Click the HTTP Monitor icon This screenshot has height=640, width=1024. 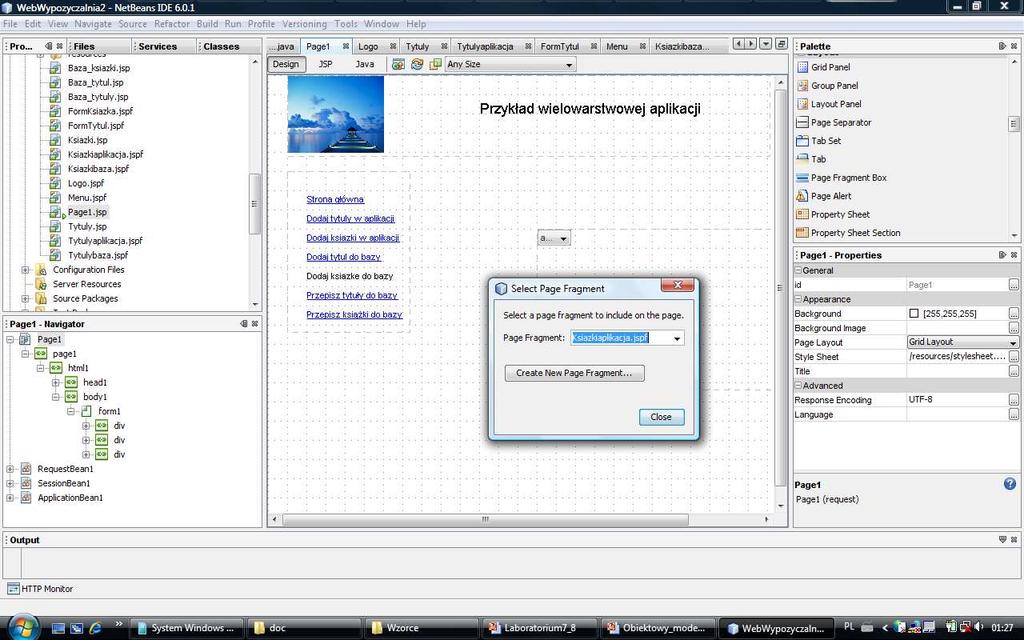click(13, 588)
